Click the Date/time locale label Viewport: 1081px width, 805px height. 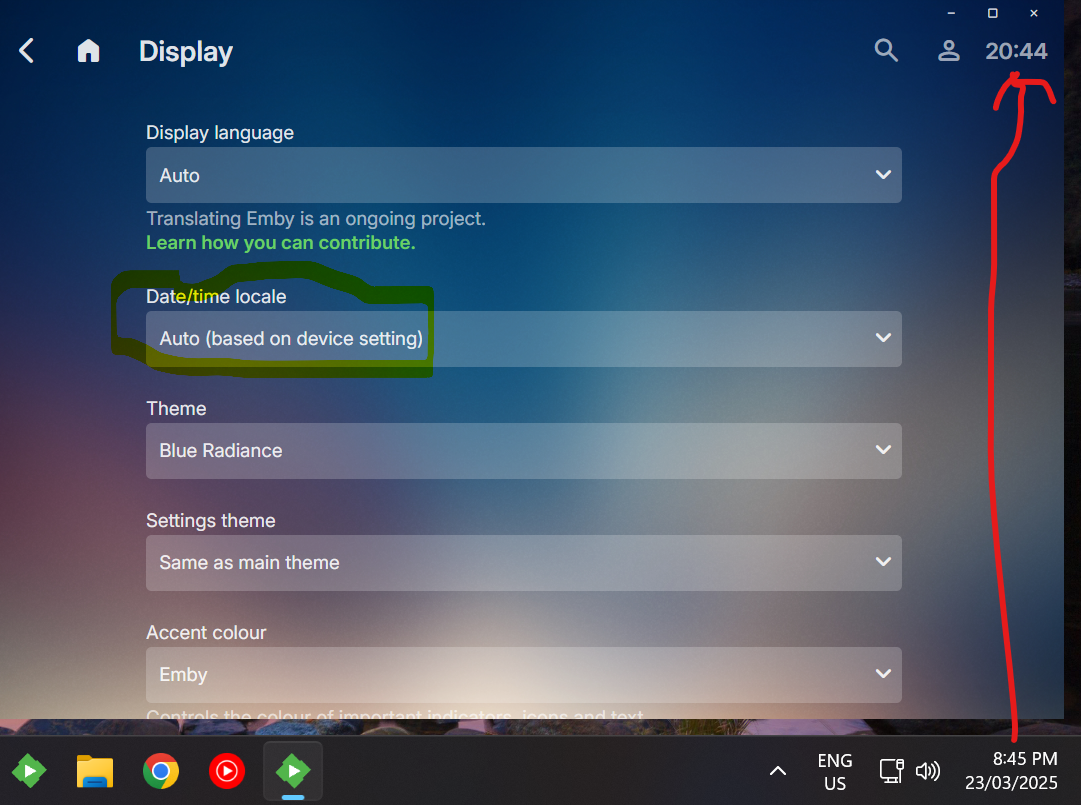coord(216,296)
